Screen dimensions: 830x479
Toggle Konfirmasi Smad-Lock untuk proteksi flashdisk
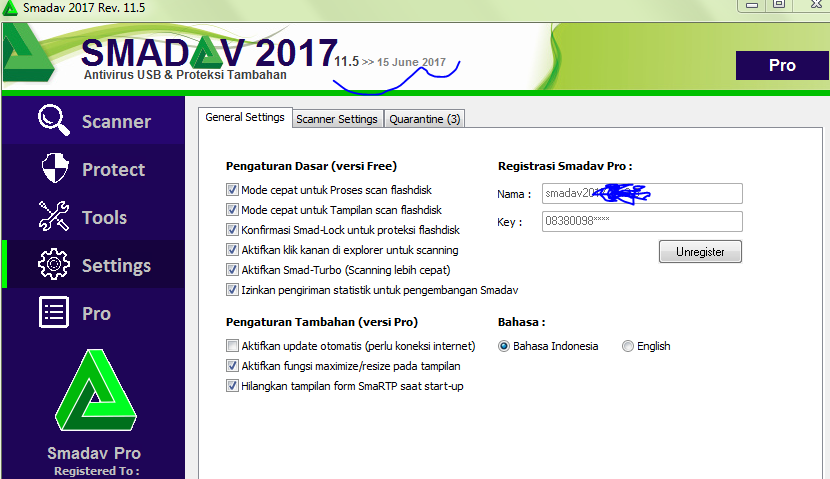[x=232, y=230]
